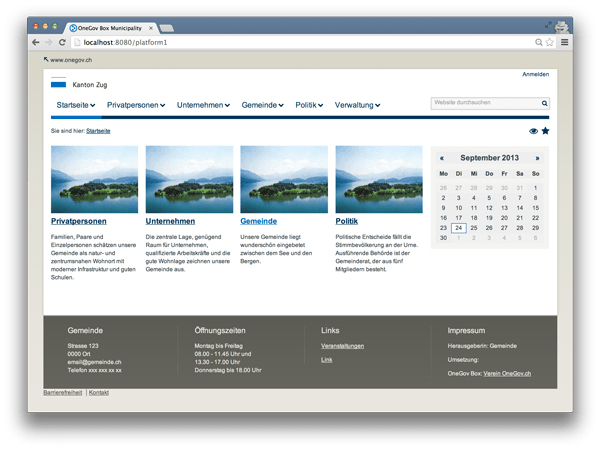Click the email@gemeinde.ch footer text
Image resolution: width=600 pixels, height=450 pixels.
95,362
